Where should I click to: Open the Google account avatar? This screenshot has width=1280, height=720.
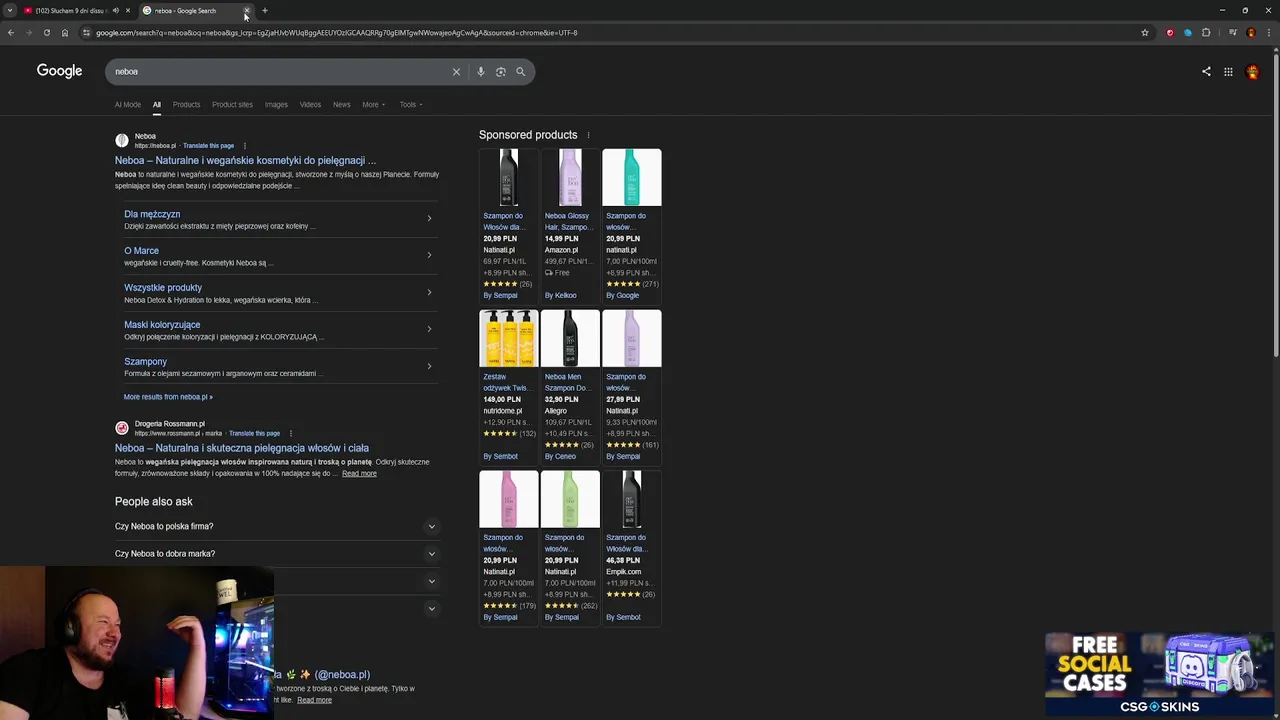[x=1252, y=71]
